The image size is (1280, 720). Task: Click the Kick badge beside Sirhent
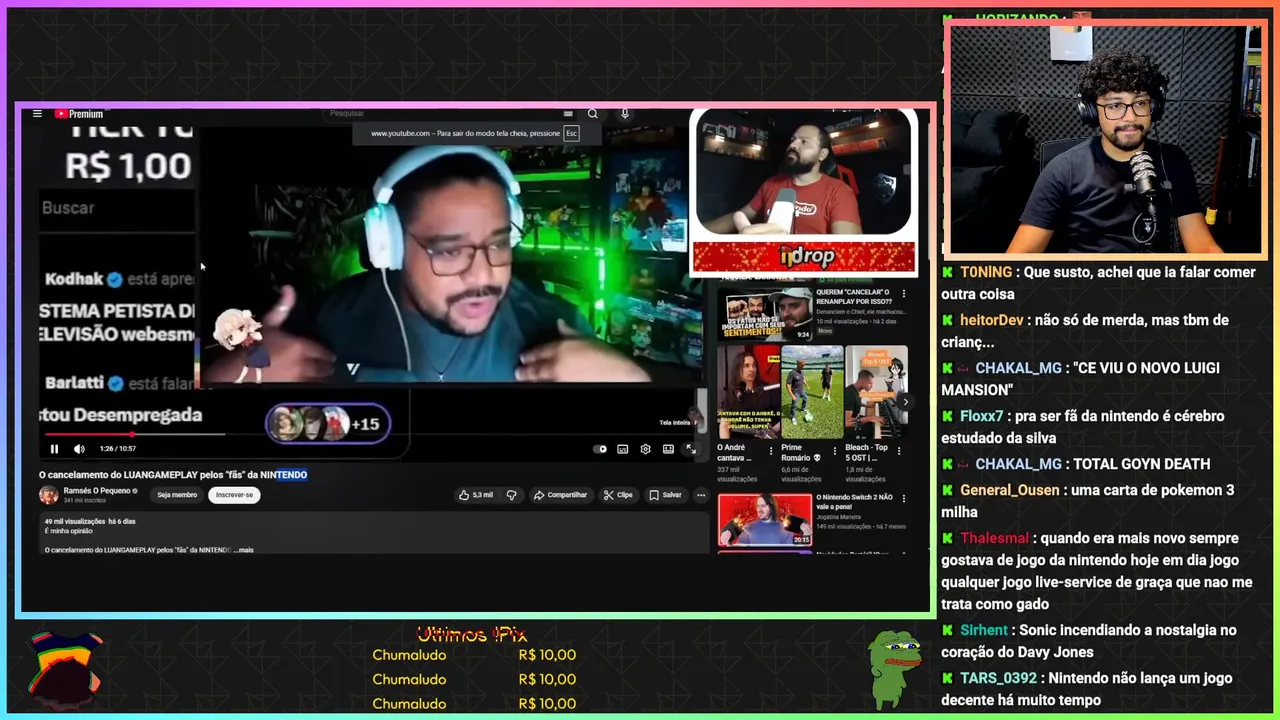click(947, 630)
